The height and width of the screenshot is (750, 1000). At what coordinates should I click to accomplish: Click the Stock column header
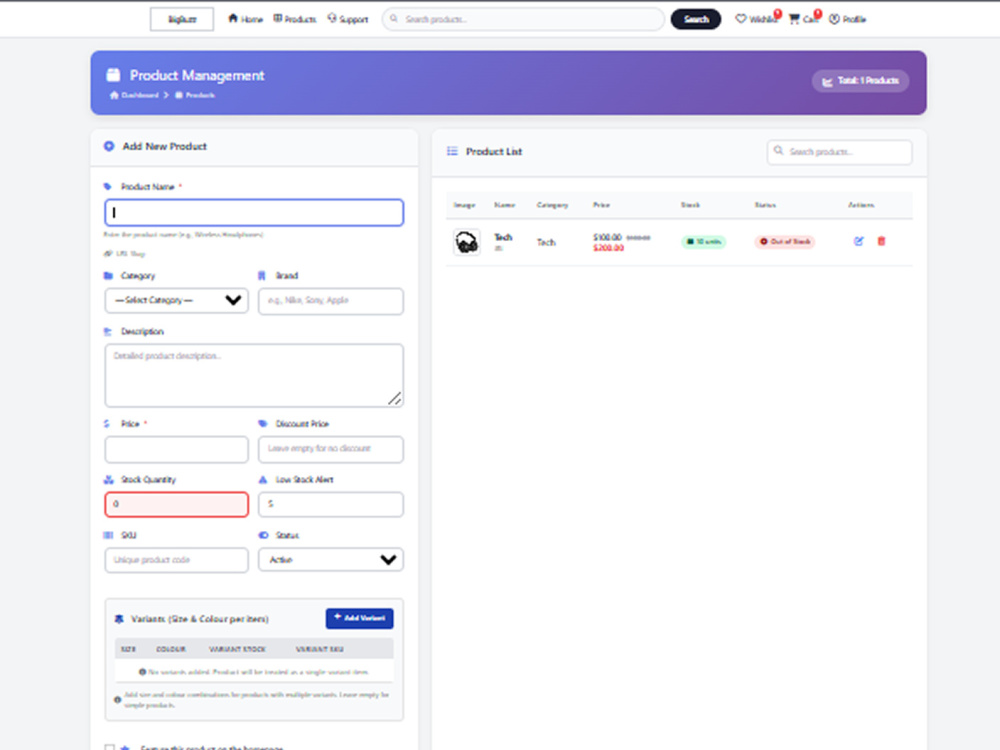tap(690, 205)
